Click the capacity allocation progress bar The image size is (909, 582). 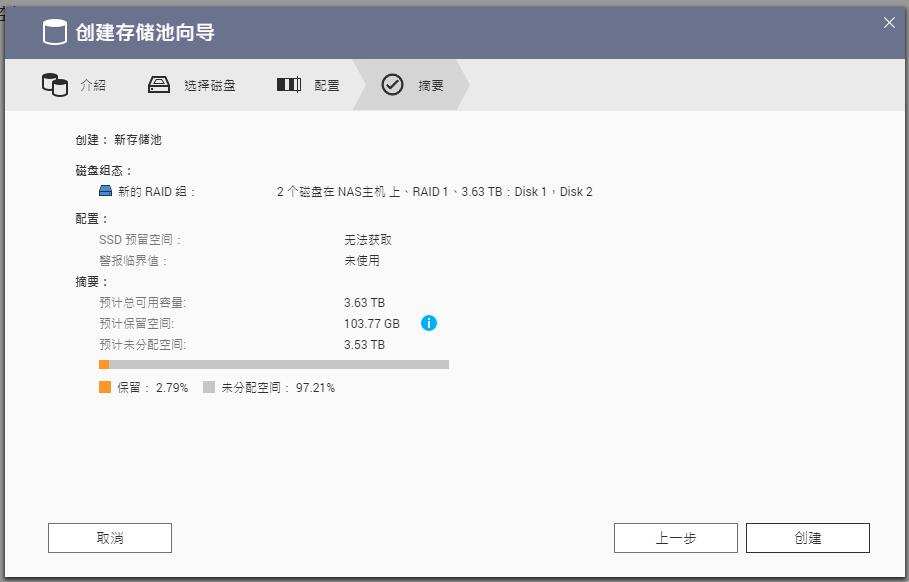pyautogui.click(x=275, y=364)
